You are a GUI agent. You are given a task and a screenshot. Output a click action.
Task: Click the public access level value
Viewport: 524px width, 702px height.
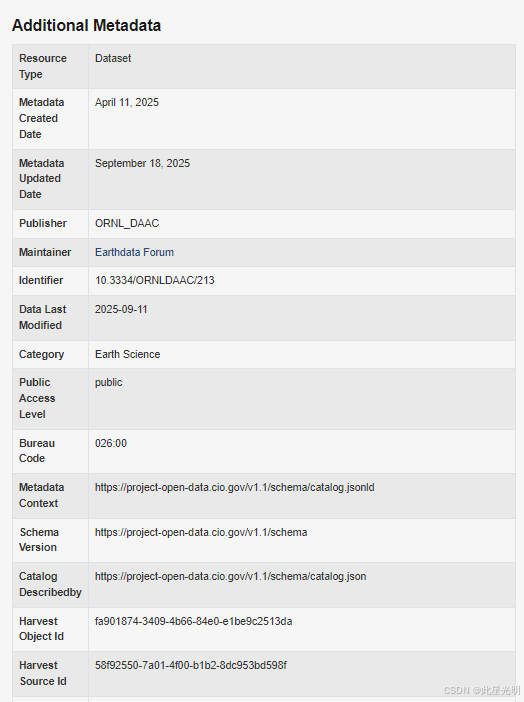108,382
